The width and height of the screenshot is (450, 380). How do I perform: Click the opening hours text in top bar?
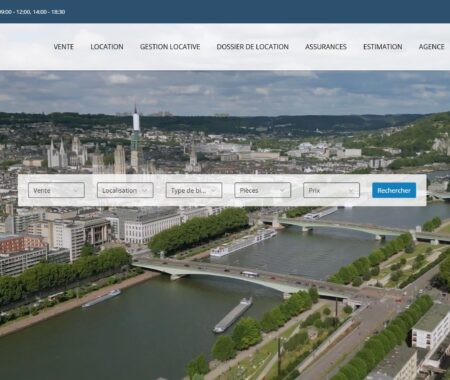pos(32,12)
